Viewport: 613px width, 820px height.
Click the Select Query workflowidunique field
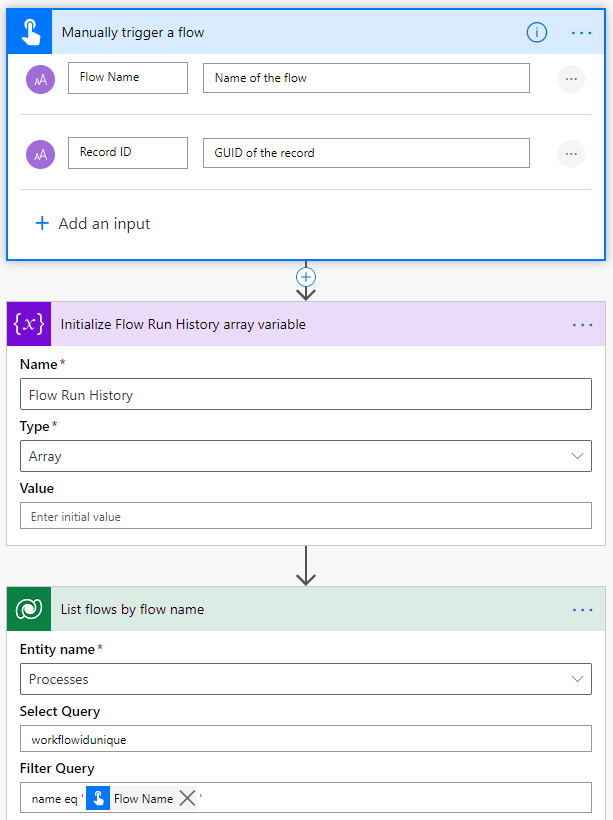305,739
